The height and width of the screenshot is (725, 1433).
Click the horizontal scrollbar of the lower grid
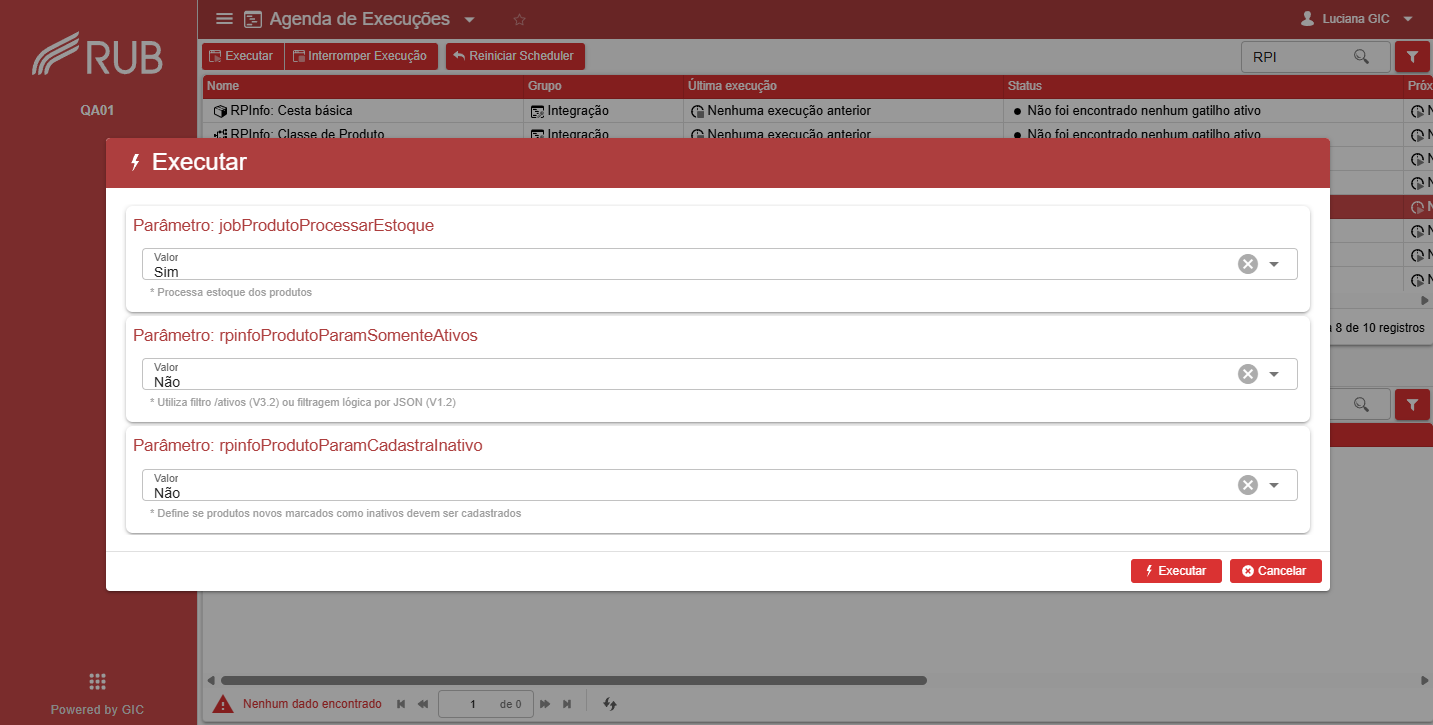click(573, 680)
